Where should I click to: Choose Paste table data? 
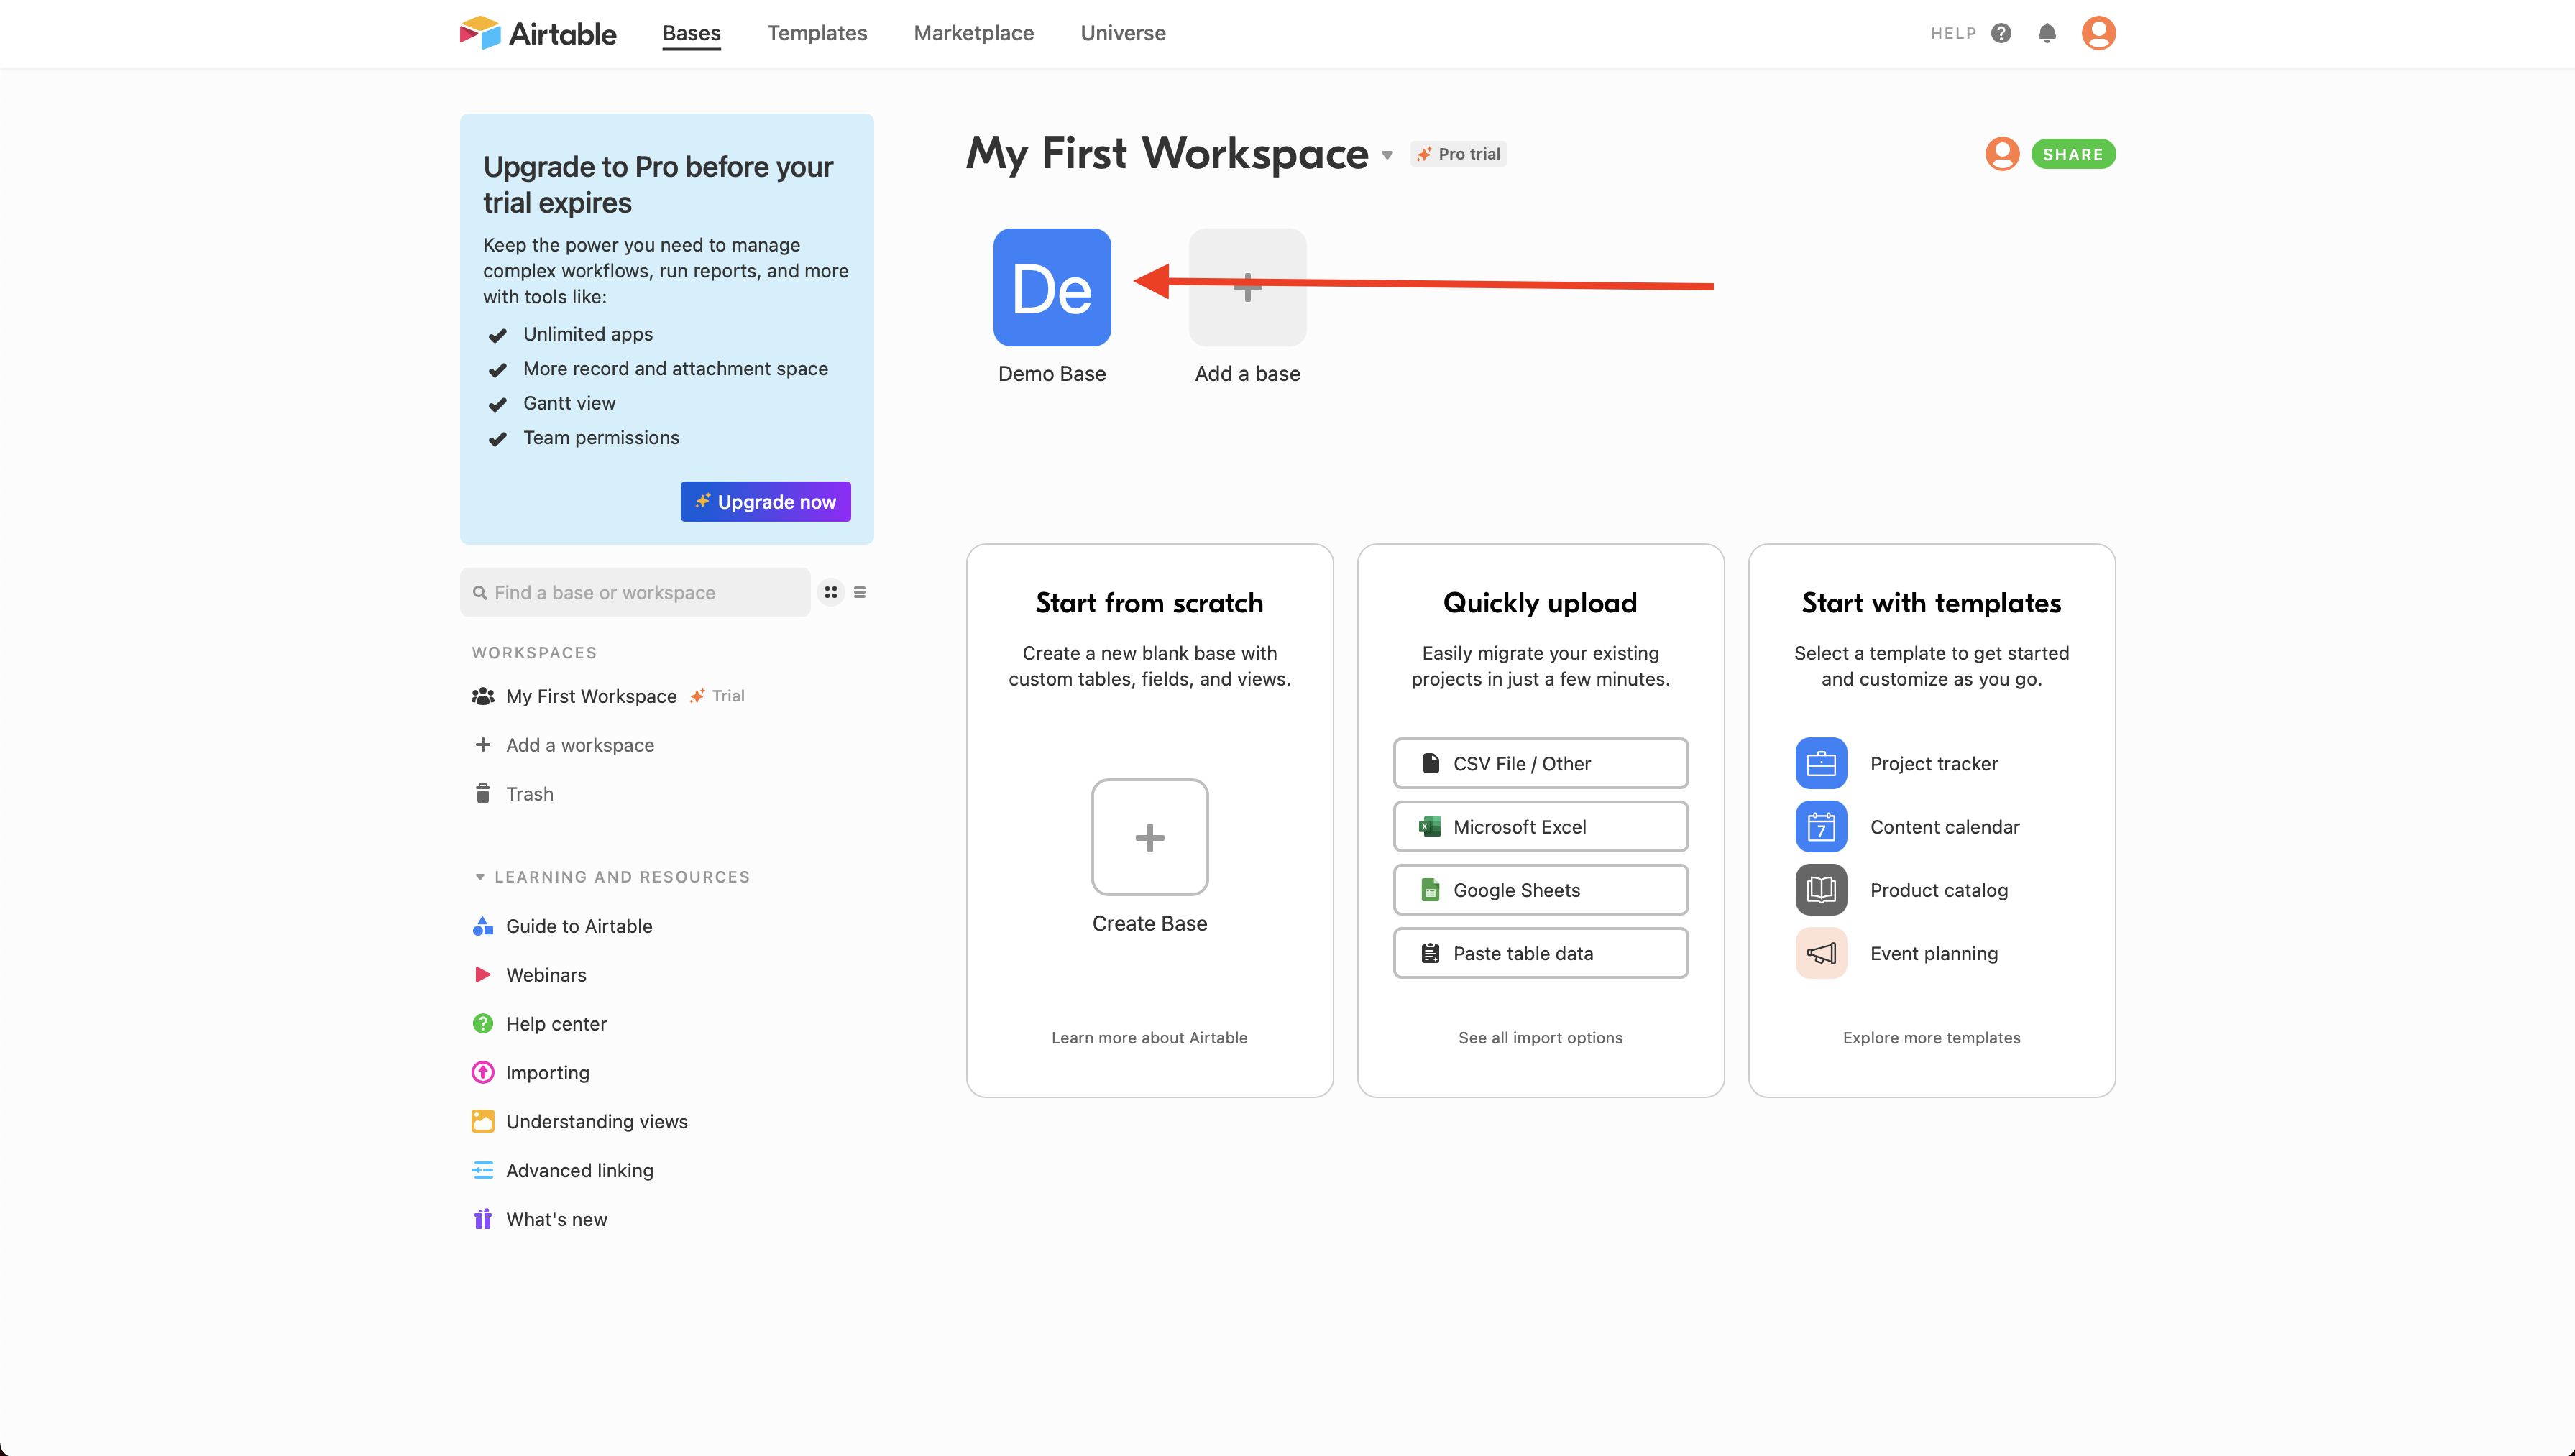click(x=1541, y=953)
